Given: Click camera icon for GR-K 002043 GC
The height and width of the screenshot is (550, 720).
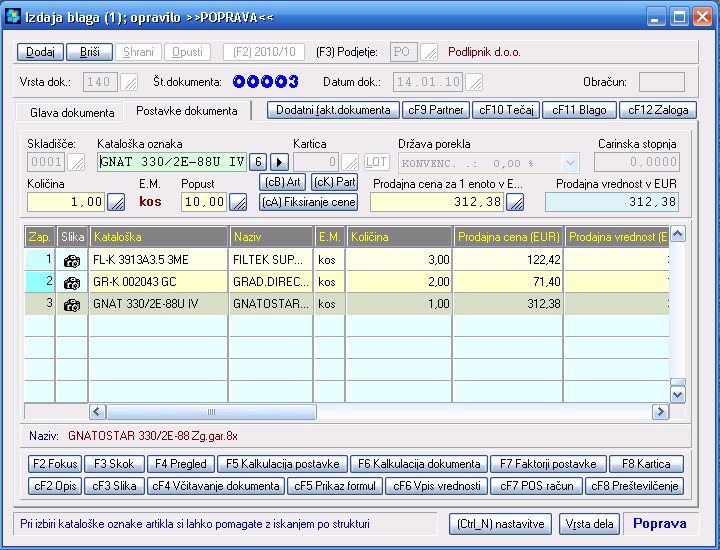Looking at the screenshot, I should point(72,282).
